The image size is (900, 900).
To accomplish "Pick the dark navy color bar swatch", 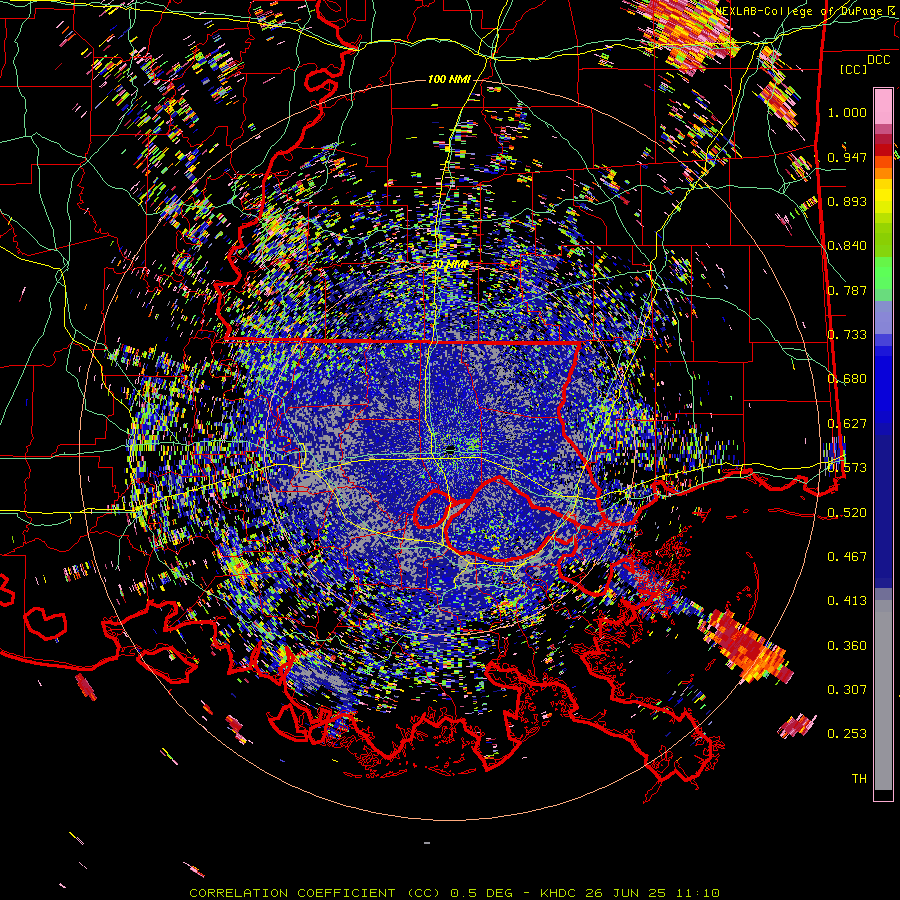I will tap(883, 505).
